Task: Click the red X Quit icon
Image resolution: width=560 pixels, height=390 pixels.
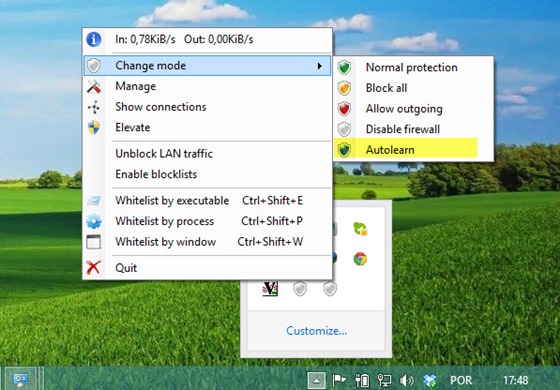Action: coord(93,268)
